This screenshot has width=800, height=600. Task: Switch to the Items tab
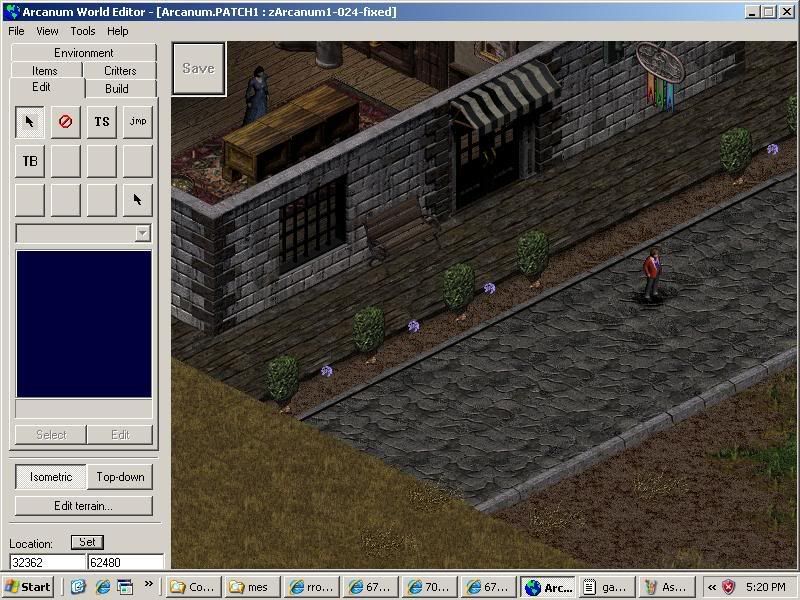click(45, 70)
